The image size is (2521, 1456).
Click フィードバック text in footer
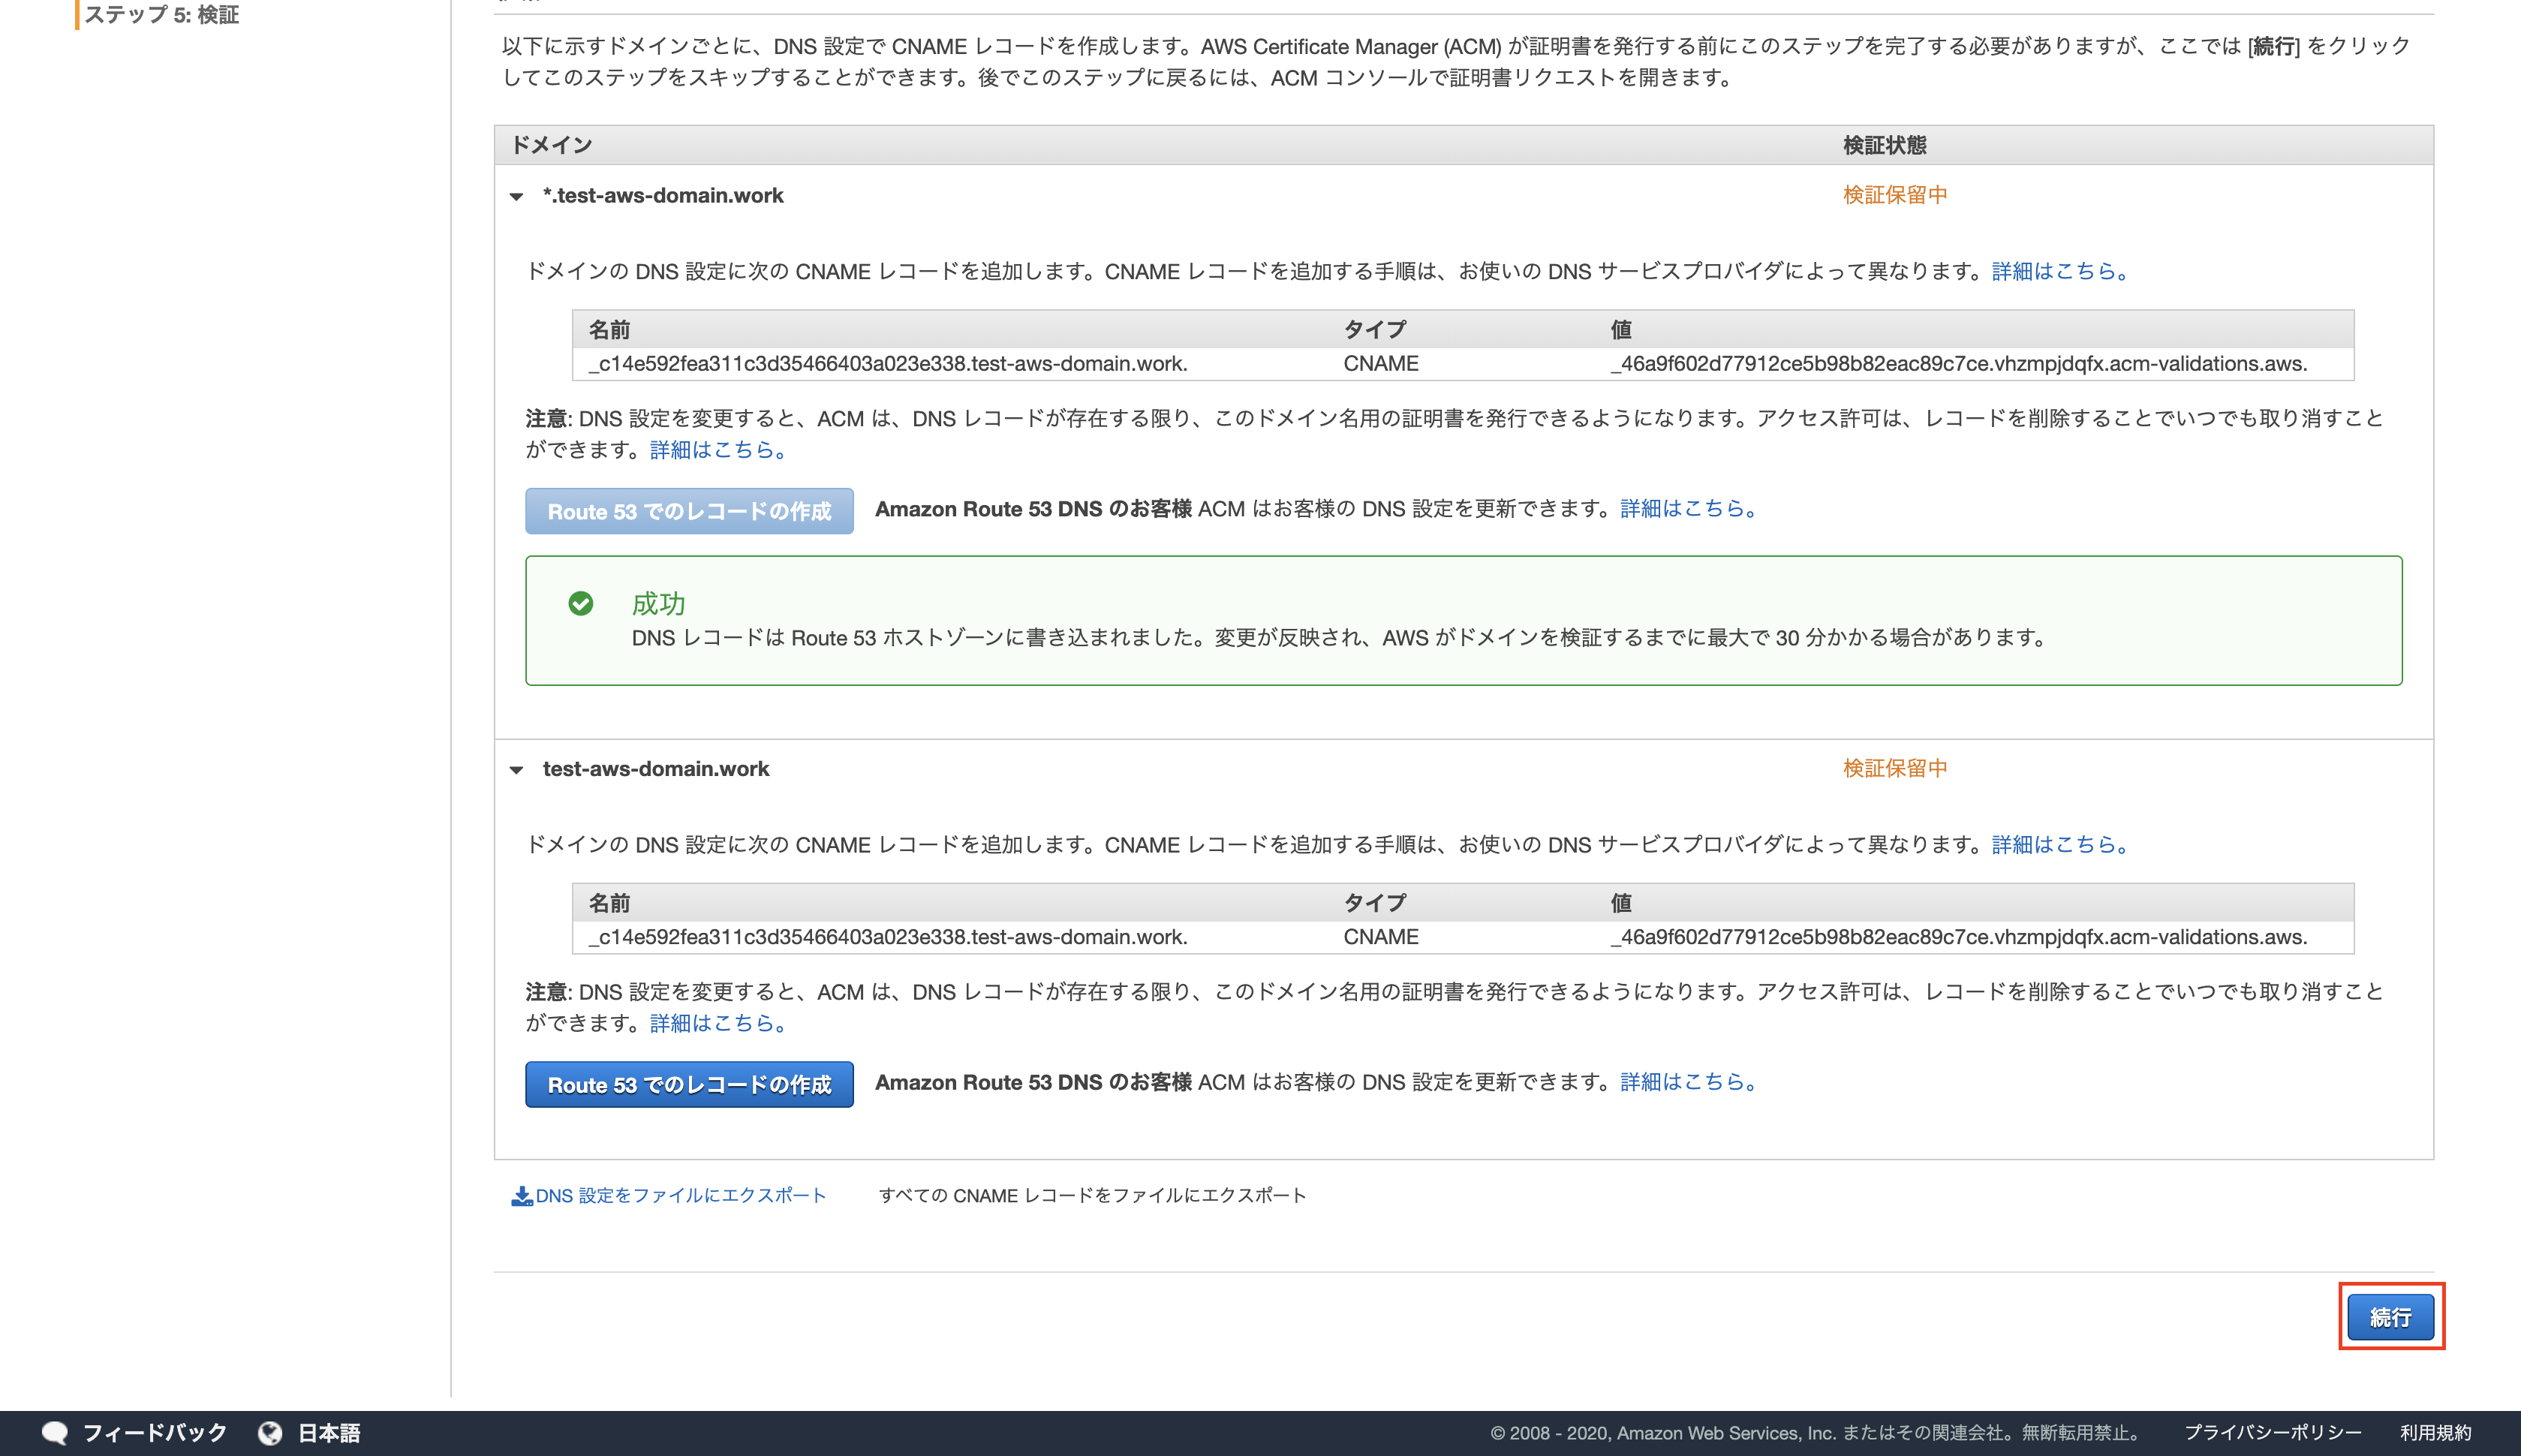click(155, 1432)
